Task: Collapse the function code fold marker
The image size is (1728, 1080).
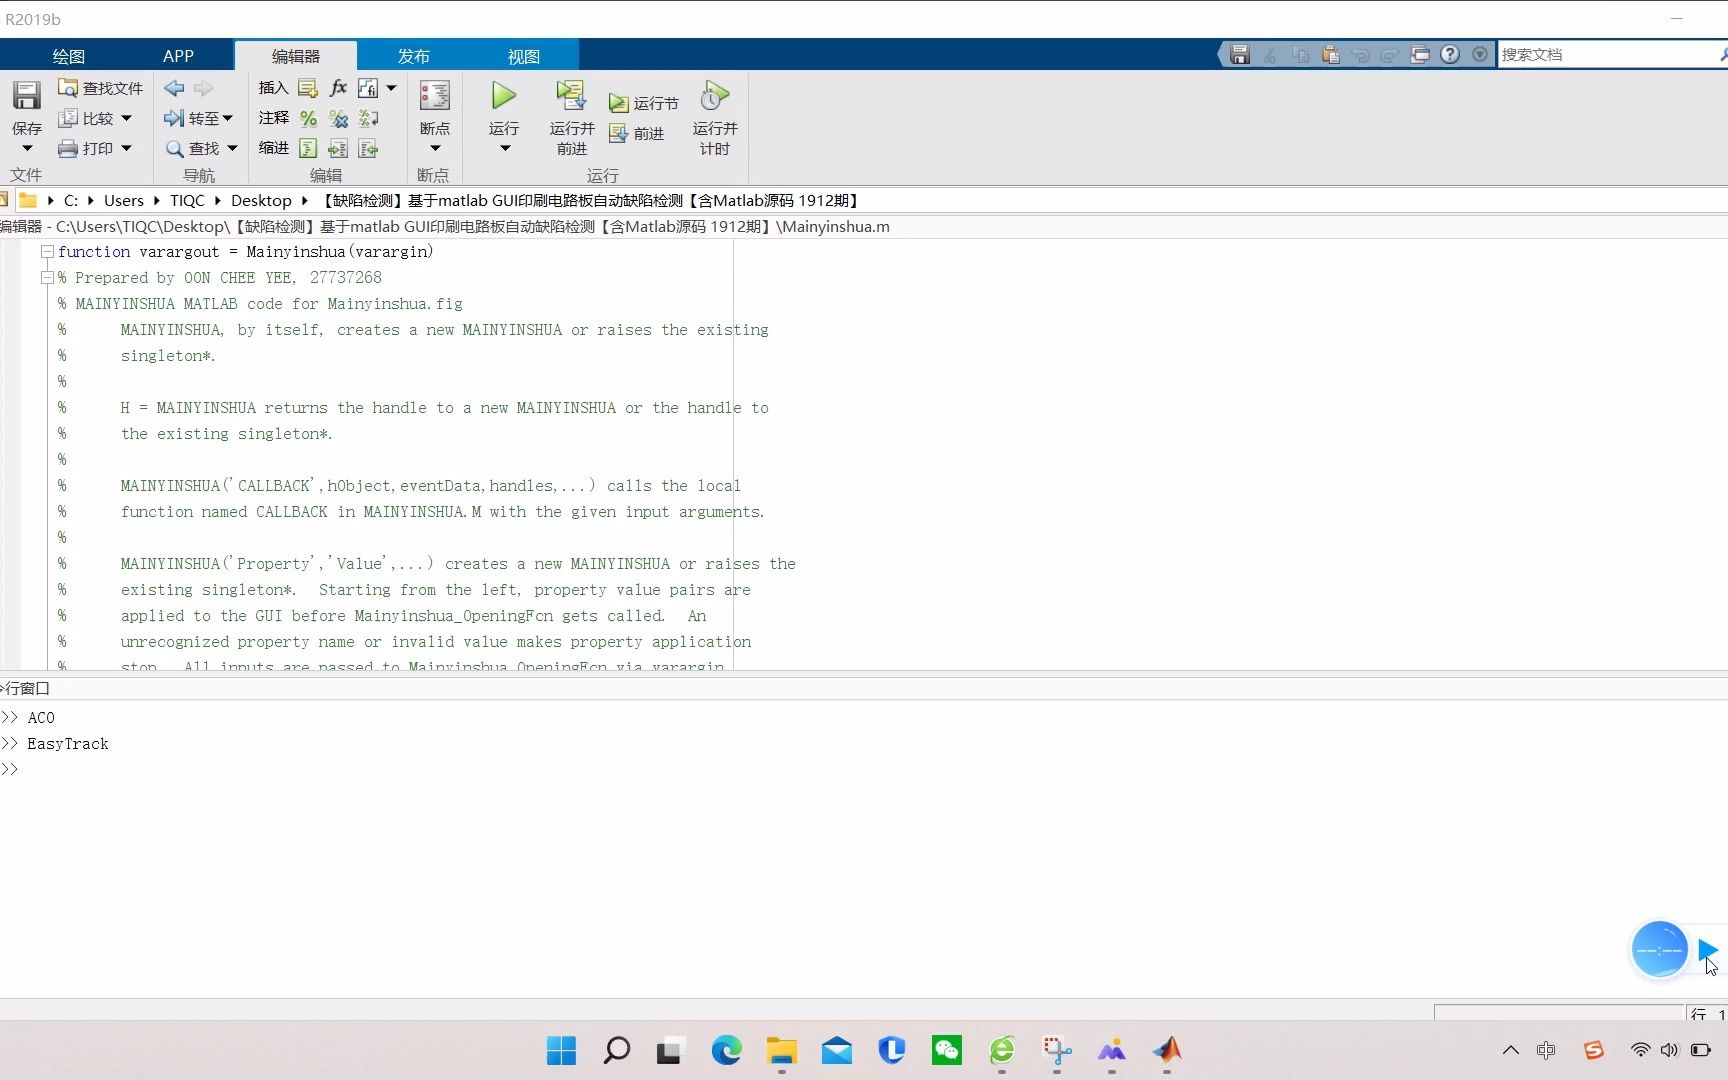Action: pyautogui.click(x=47, y=251)
